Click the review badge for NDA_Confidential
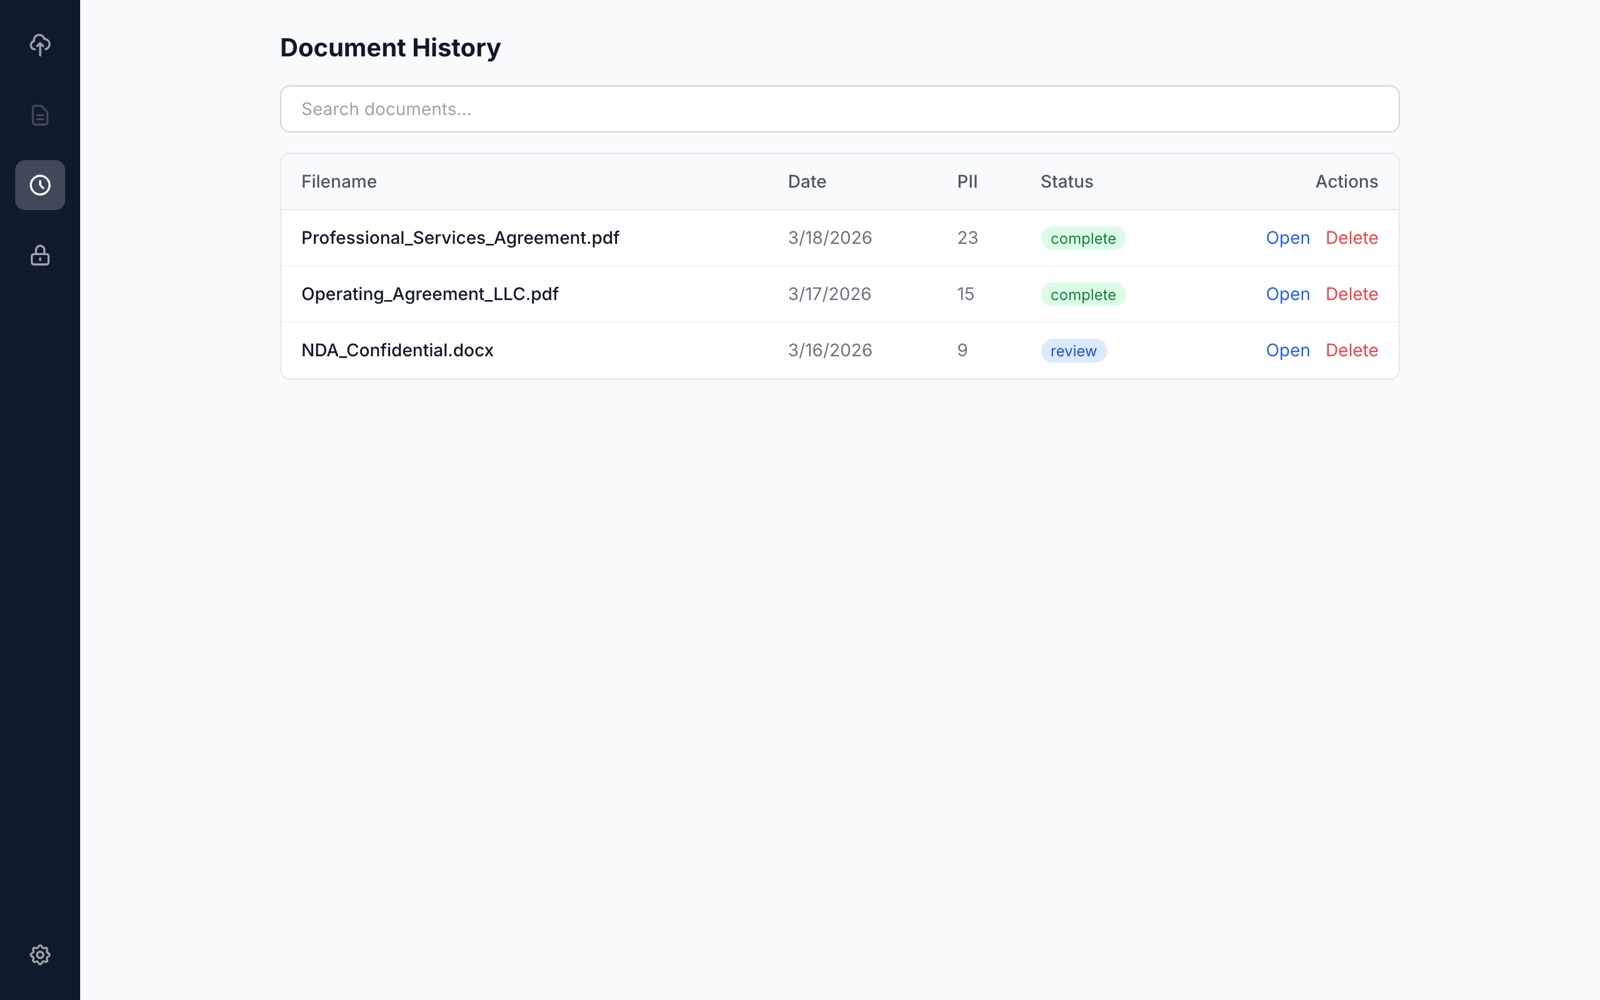1600x1000 pixels. (1073, 351)
